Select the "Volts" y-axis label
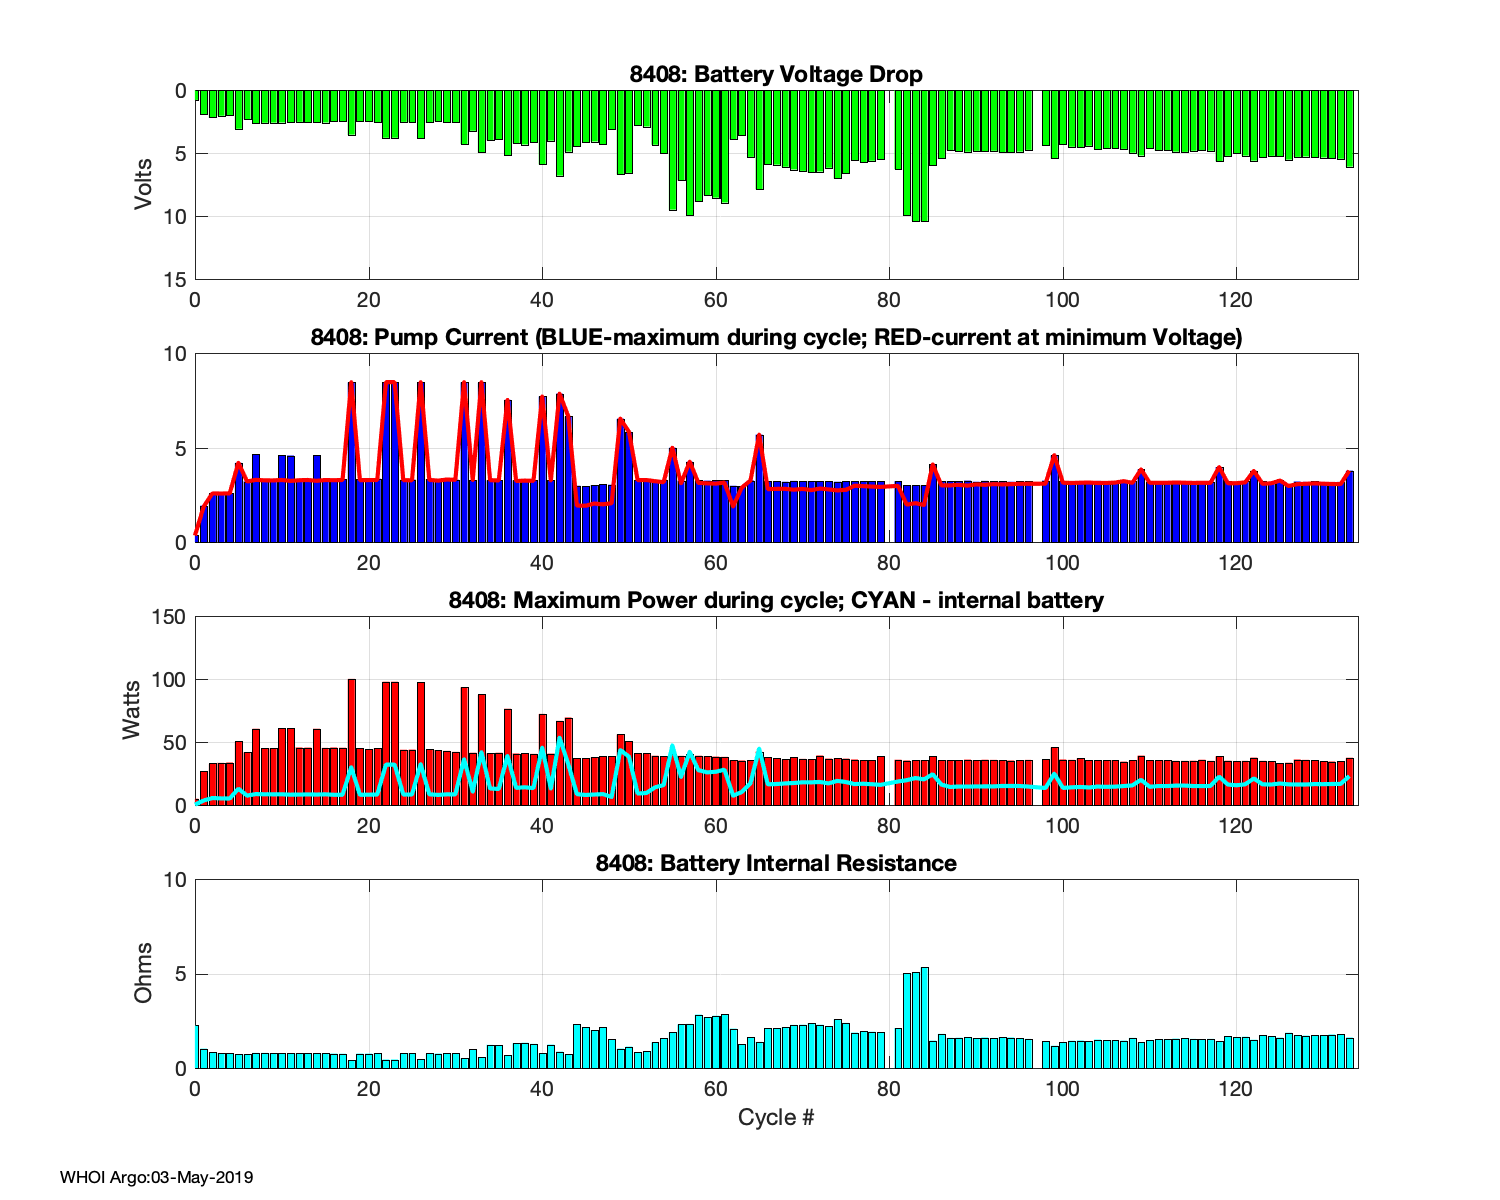1500x1200 pixels. 144,184
